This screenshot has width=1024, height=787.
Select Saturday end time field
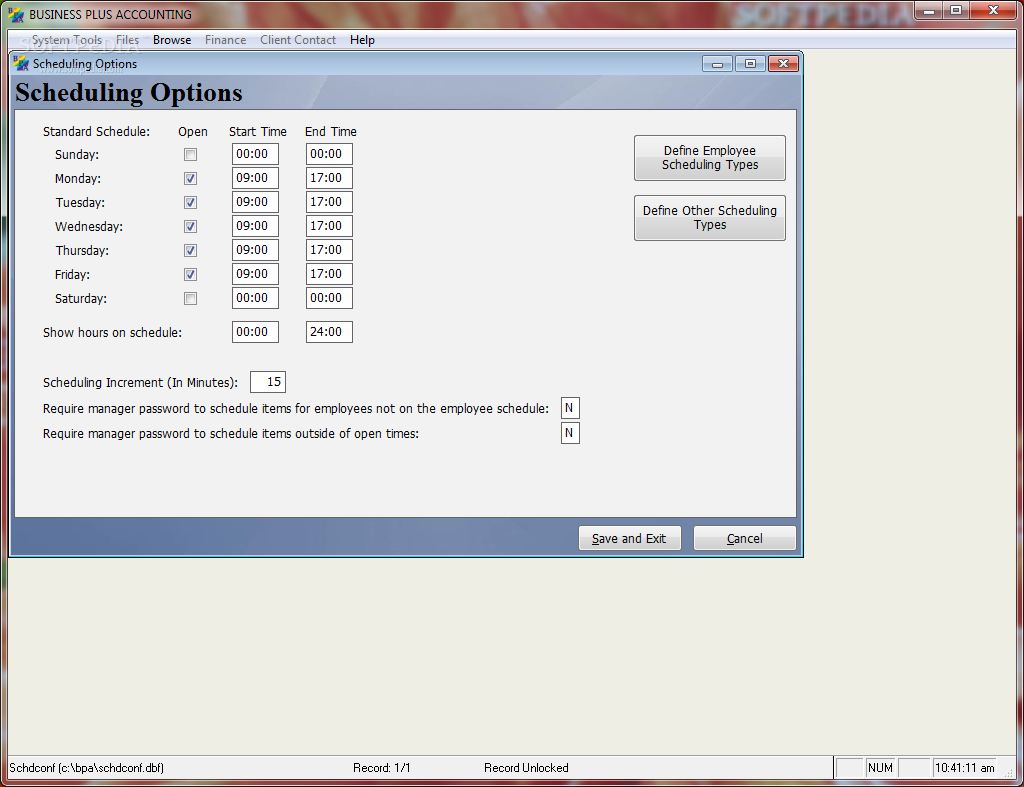pos(329,298)
